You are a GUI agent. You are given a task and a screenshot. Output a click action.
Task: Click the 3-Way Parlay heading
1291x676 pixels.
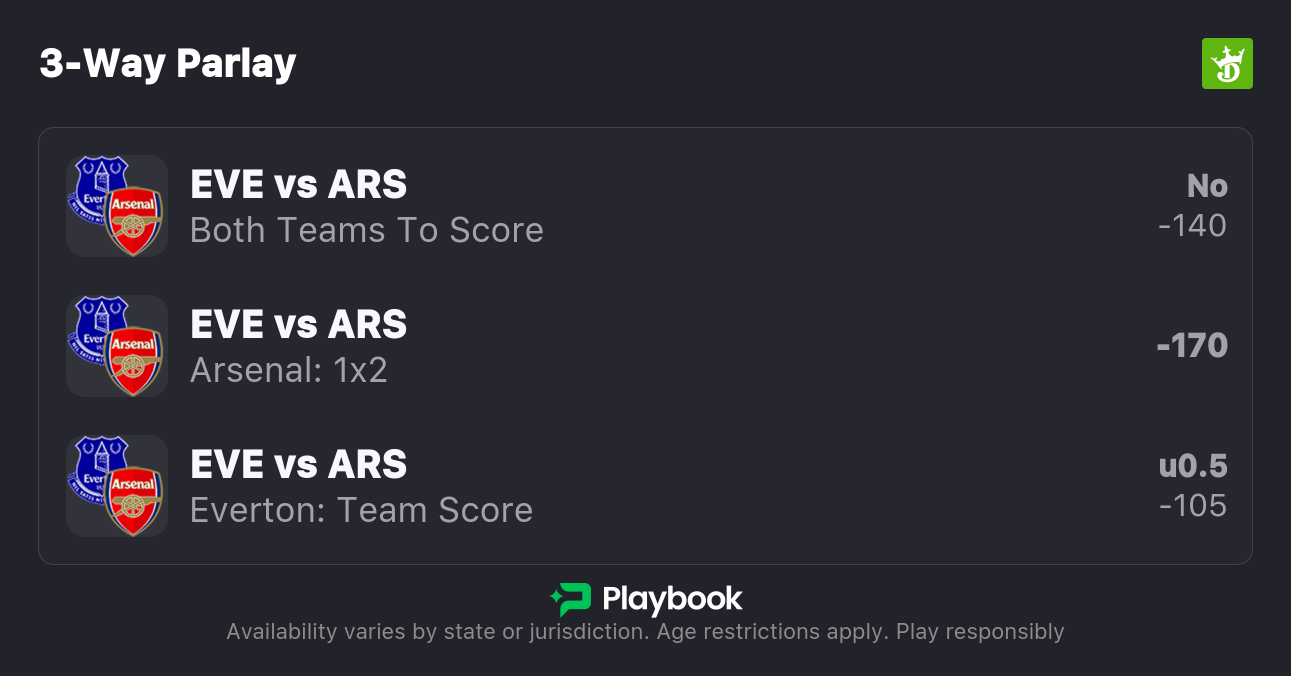click(x=168, y=64)
